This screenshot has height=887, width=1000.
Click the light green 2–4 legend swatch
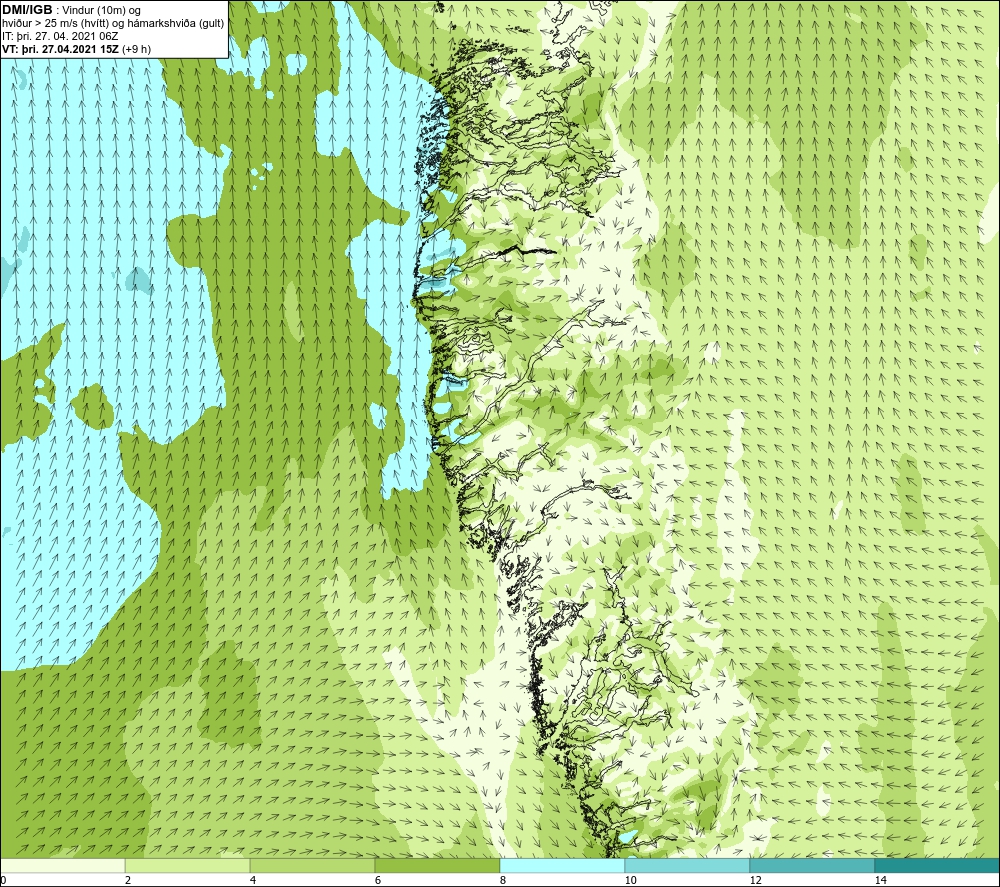click(188, 865)
